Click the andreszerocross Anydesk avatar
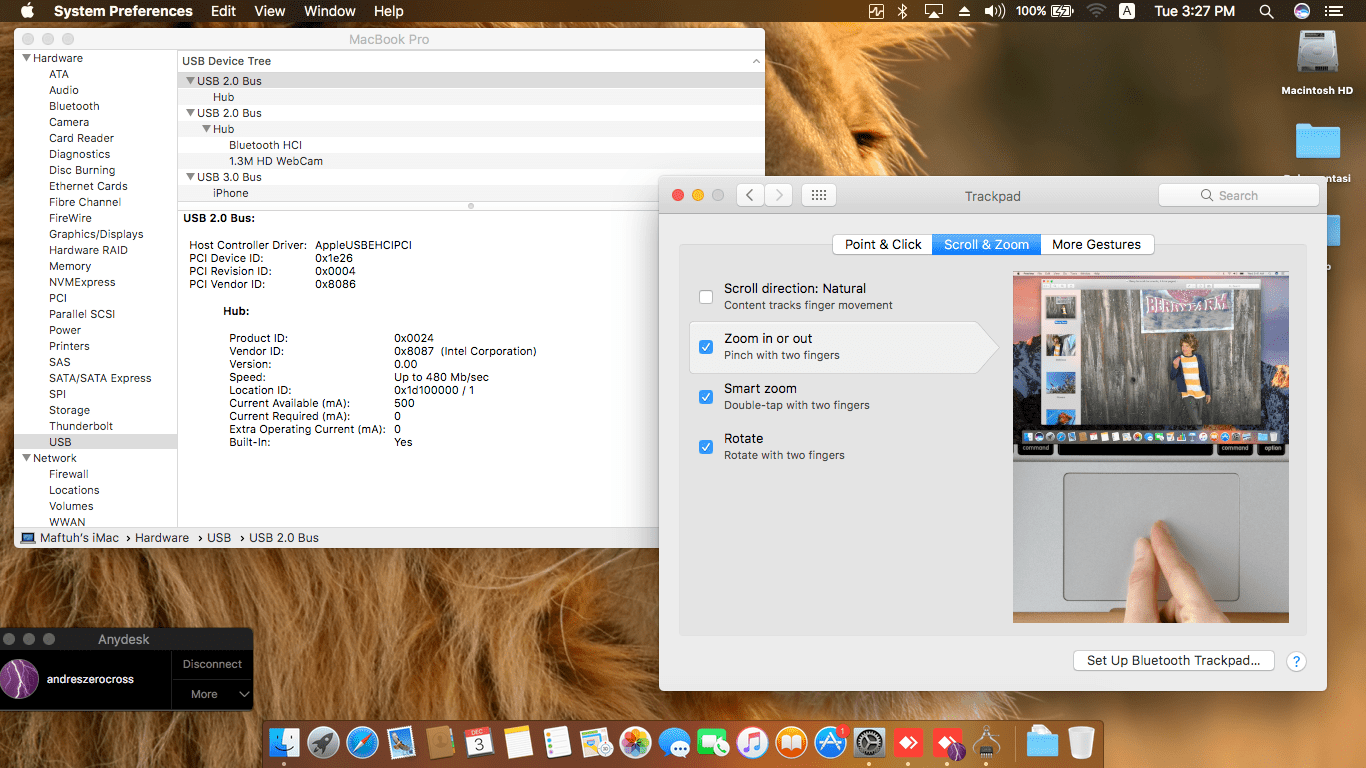Screen dimensions: 1366x768 point(20,679)
